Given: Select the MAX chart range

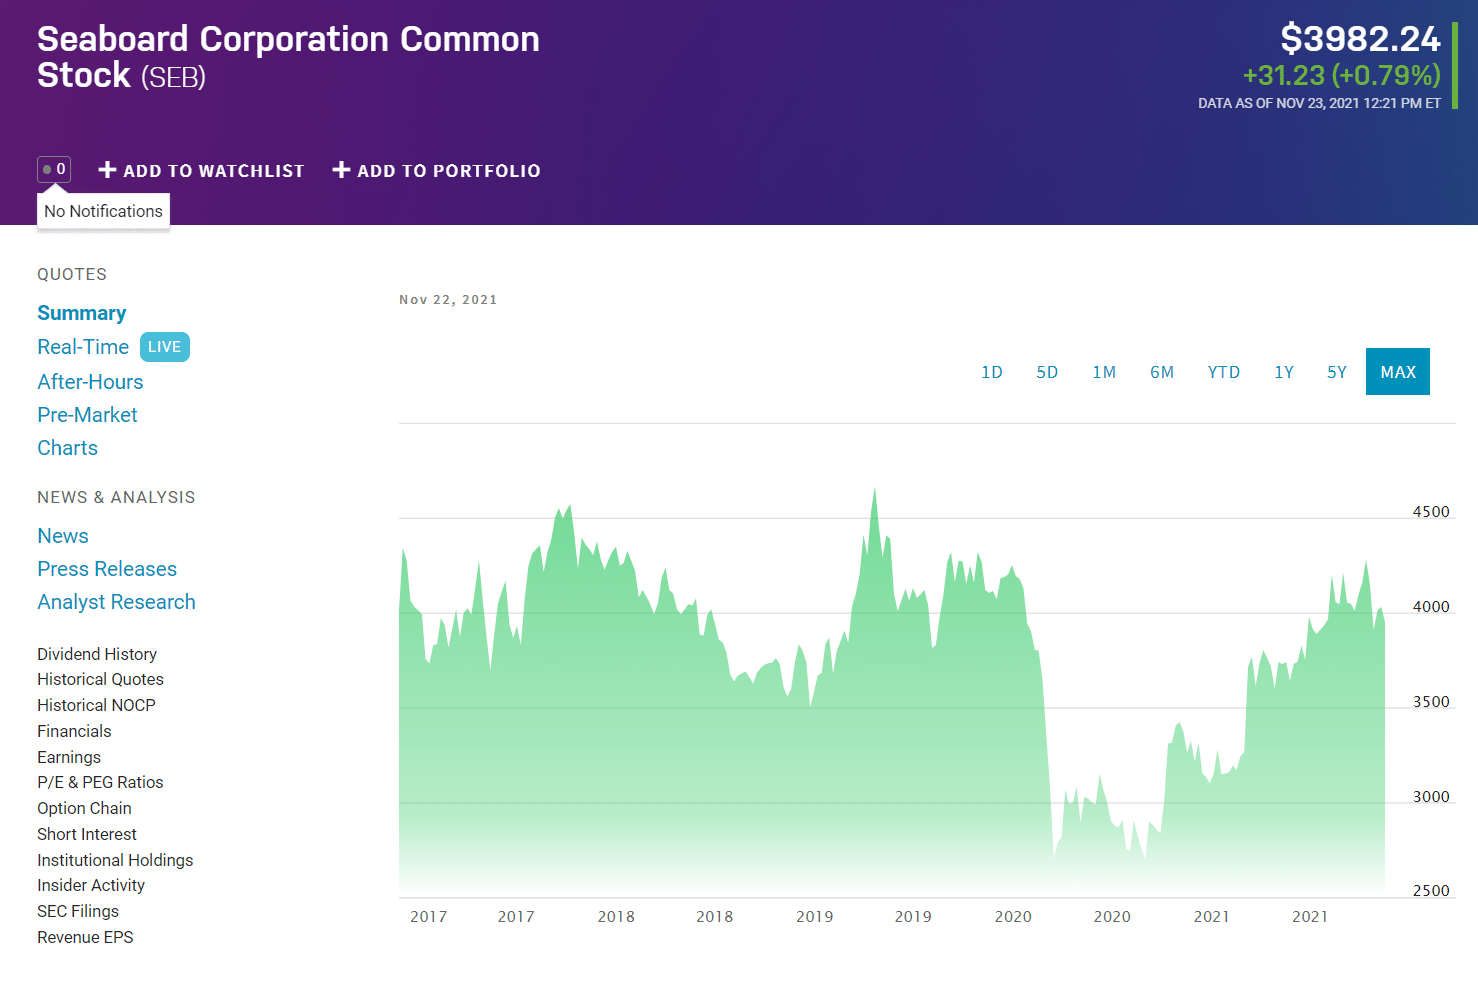Looking at the screenshot, I should (x=1398, y=372).
